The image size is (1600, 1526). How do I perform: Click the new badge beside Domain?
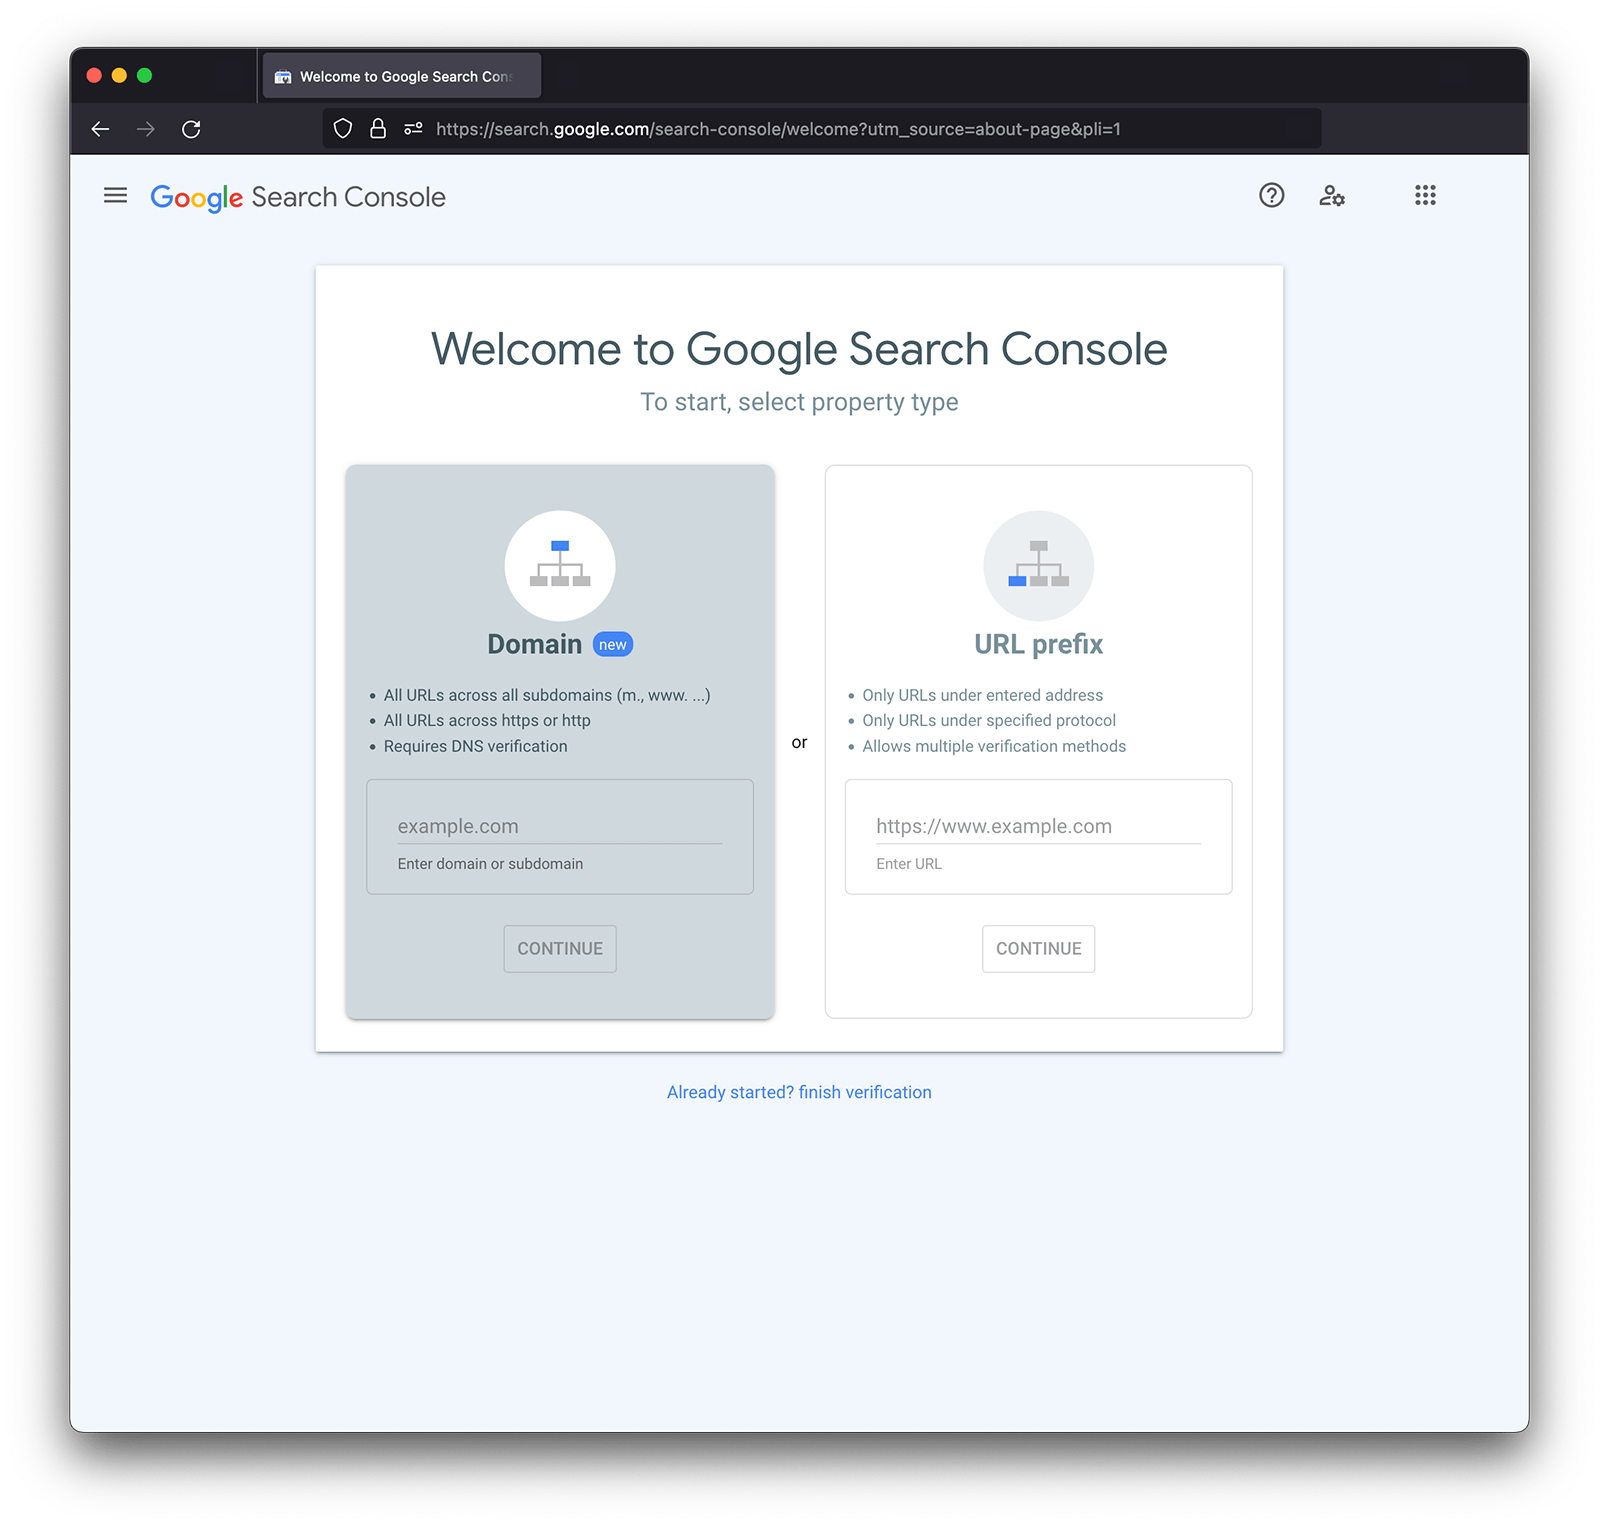click(x=613, y=645)
